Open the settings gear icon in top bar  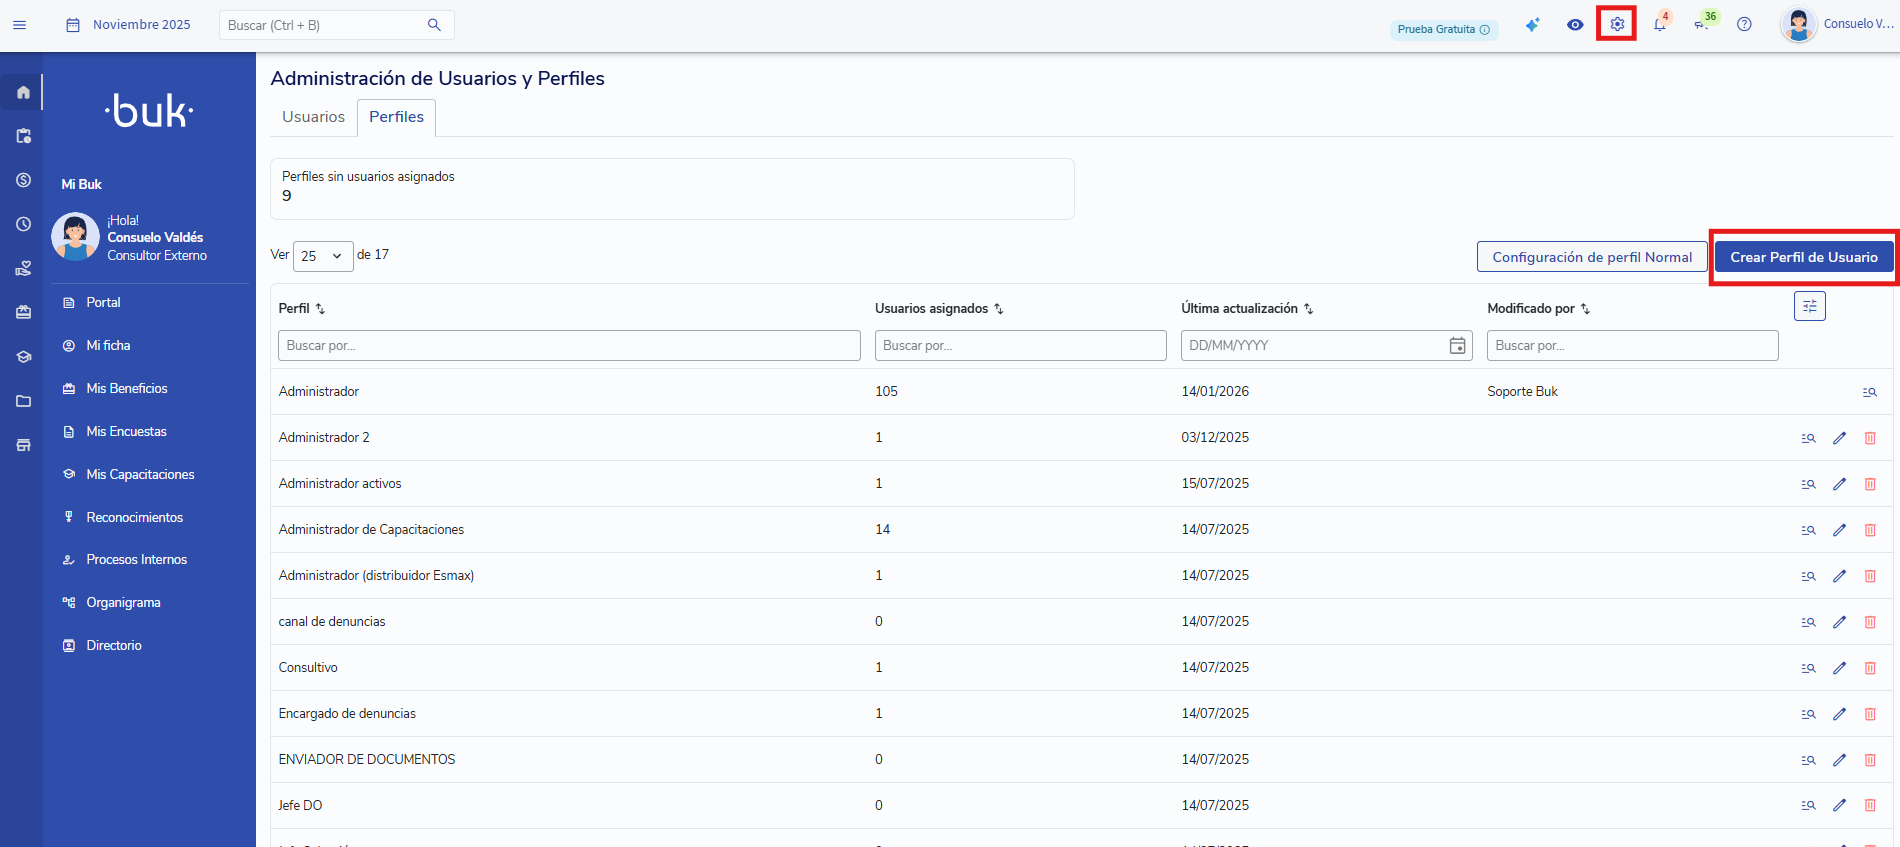[x=1616, y=24]
